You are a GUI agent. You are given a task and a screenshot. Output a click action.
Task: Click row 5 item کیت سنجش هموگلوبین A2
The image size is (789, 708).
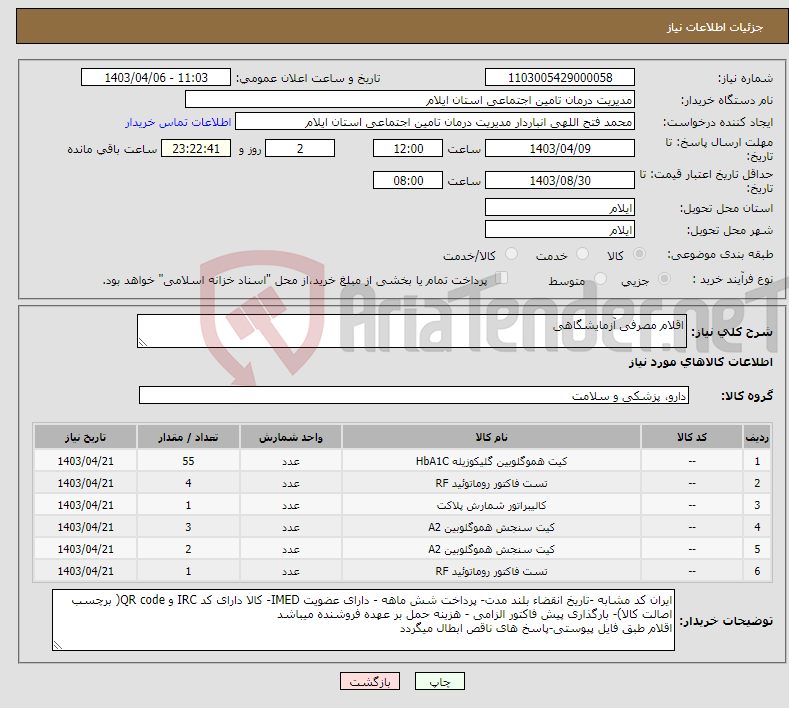click(491, 549)
